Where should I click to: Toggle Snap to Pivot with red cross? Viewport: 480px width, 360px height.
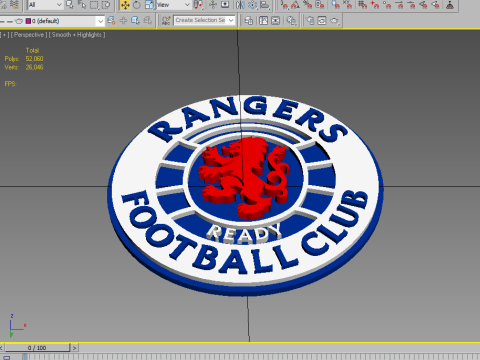point(375,5)
